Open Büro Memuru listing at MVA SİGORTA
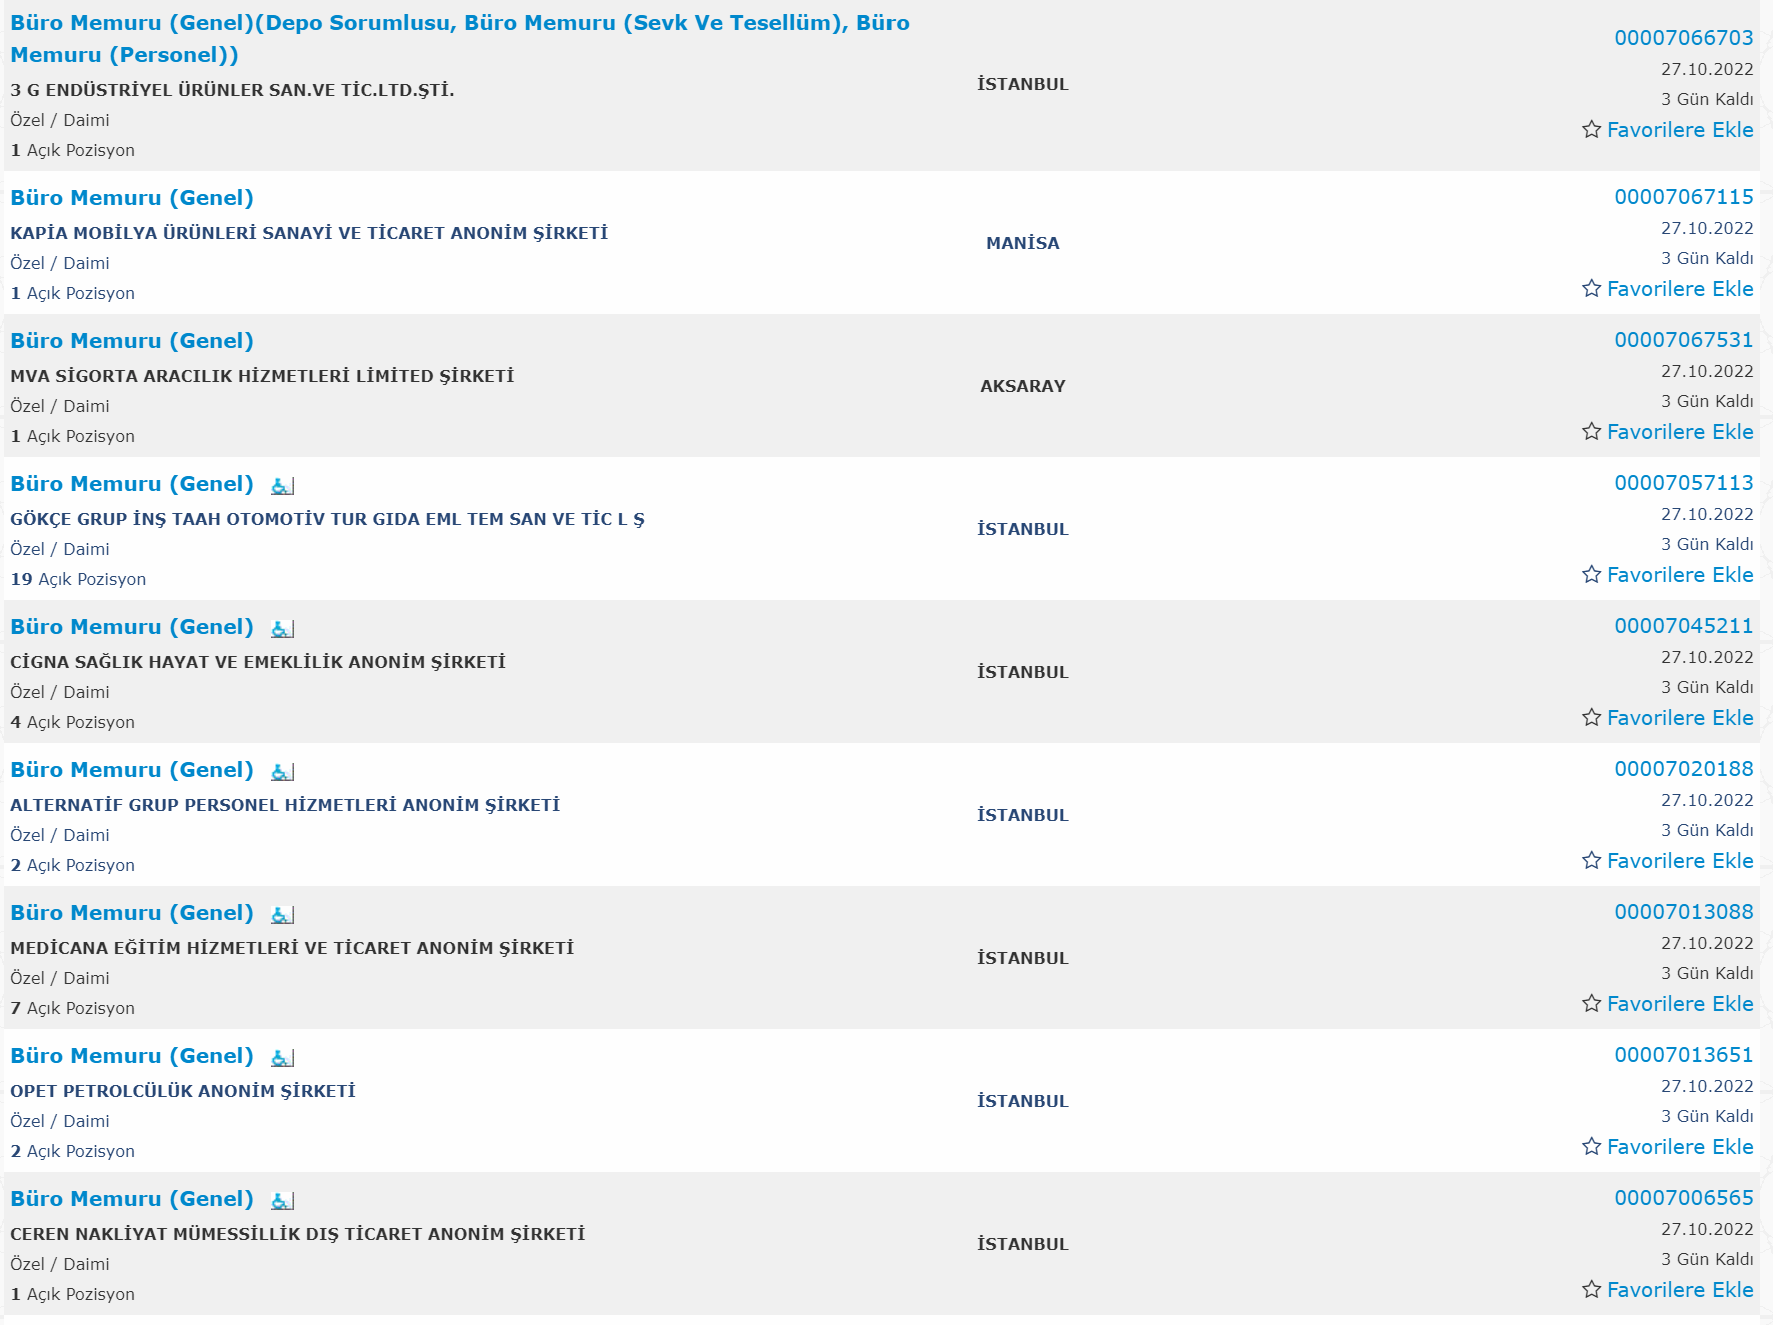The width and height of the screenshot is (1773, 1325). pos(132,341)
